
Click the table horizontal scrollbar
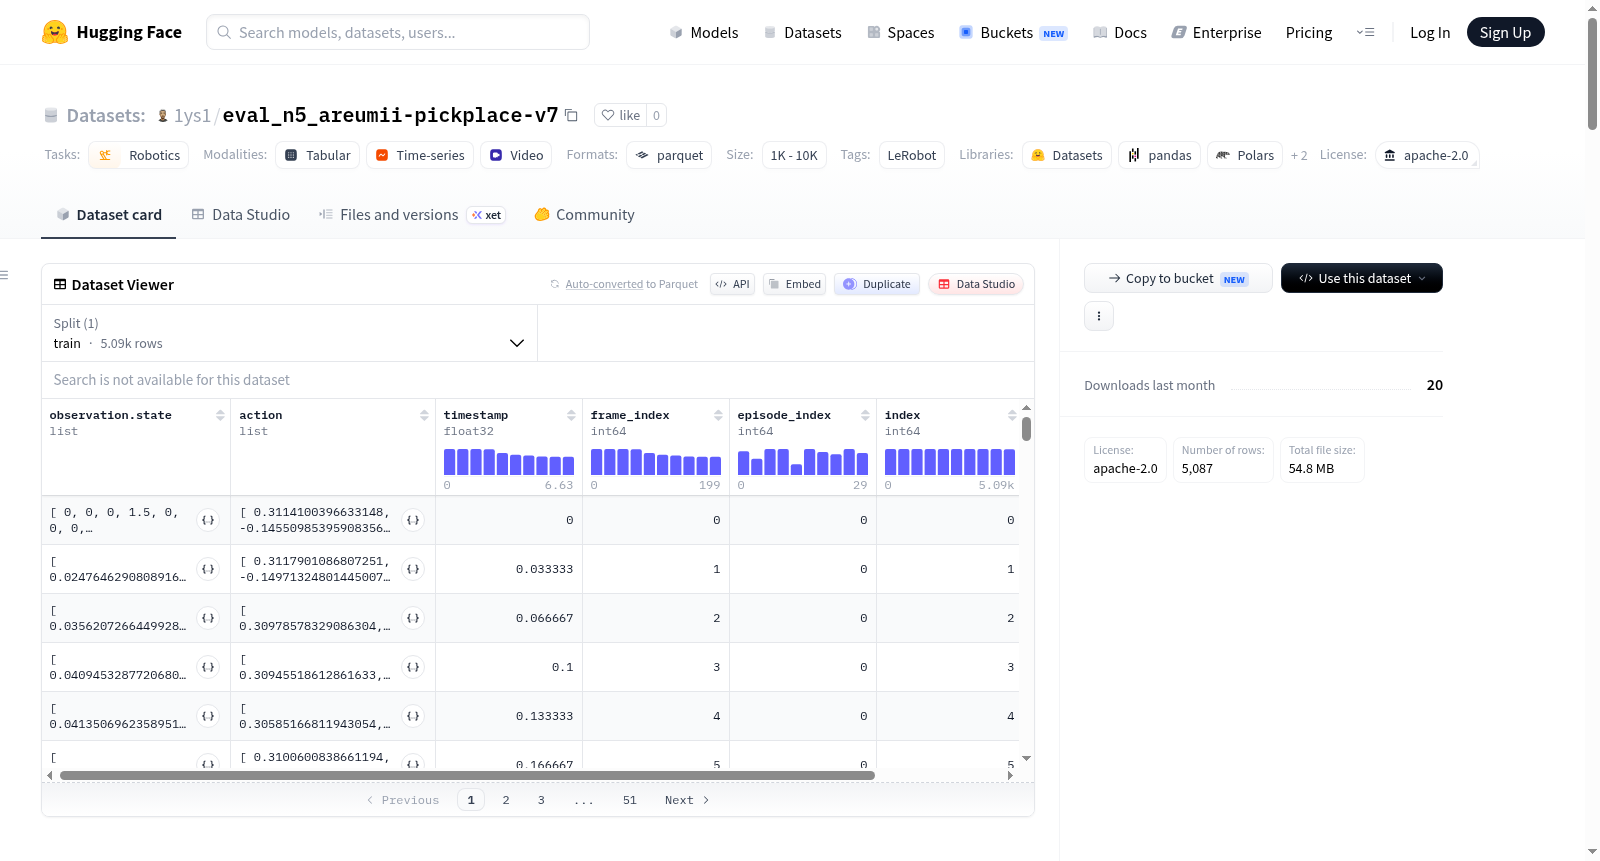[467, 775]
